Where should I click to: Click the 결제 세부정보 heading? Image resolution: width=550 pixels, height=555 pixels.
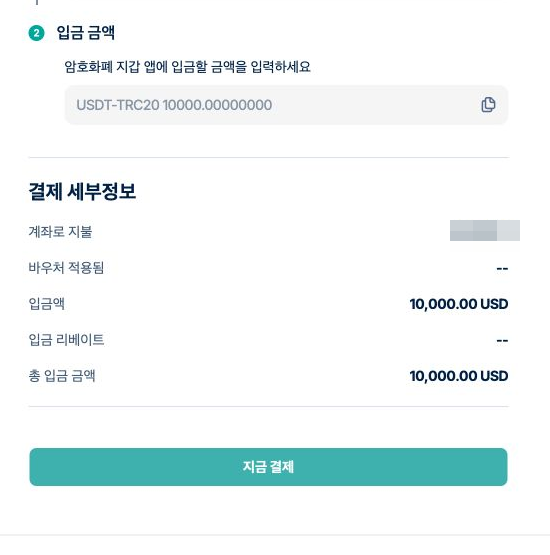coord(82,191)
